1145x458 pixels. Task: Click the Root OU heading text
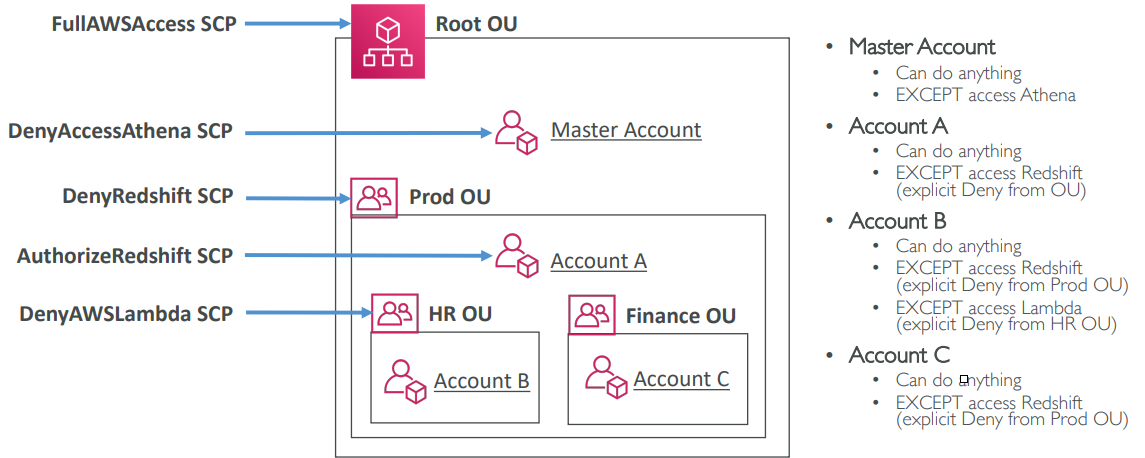click(476, 23)
